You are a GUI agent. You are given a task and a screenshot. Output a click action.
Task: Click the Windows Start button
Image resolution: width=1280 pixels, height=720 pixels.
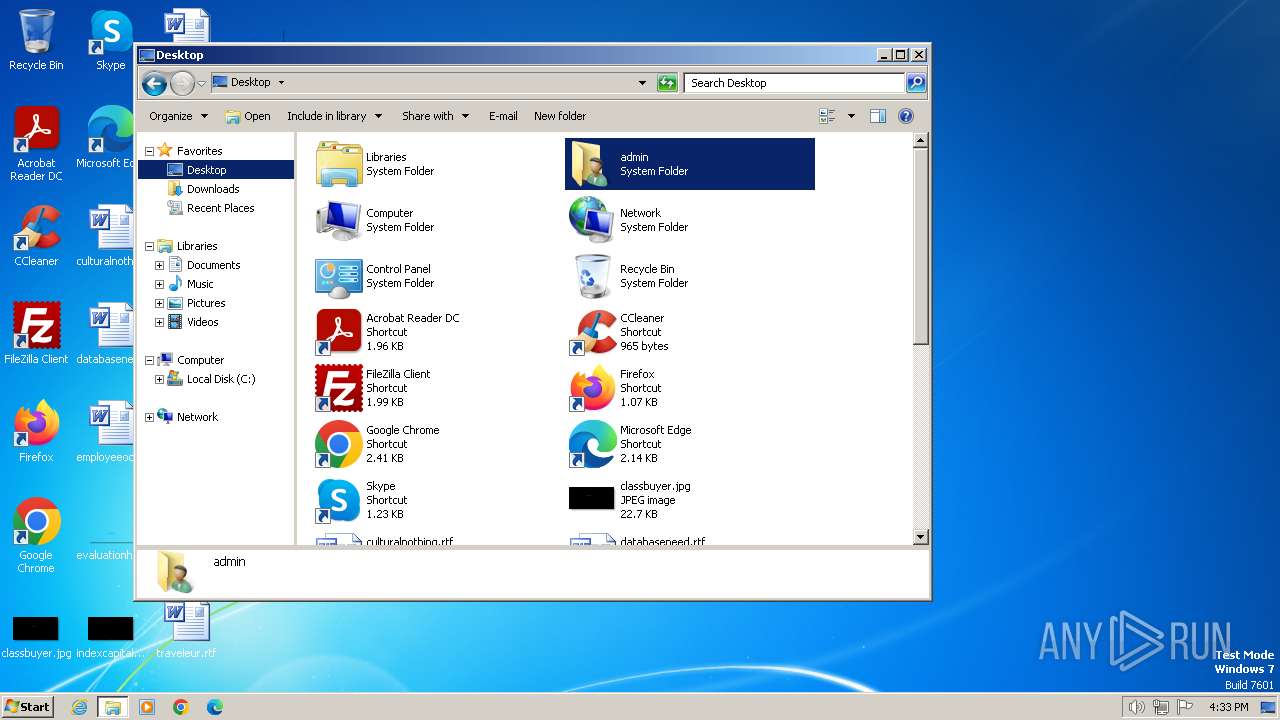point(28,707)
